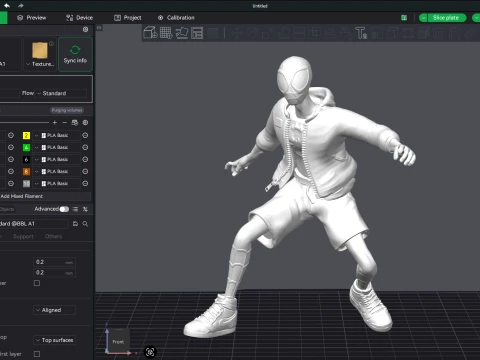Viewport: 480px width, 360px height.
Task: Open filament settings gear beside AMS icon
Action: click(x=85, y=123)
